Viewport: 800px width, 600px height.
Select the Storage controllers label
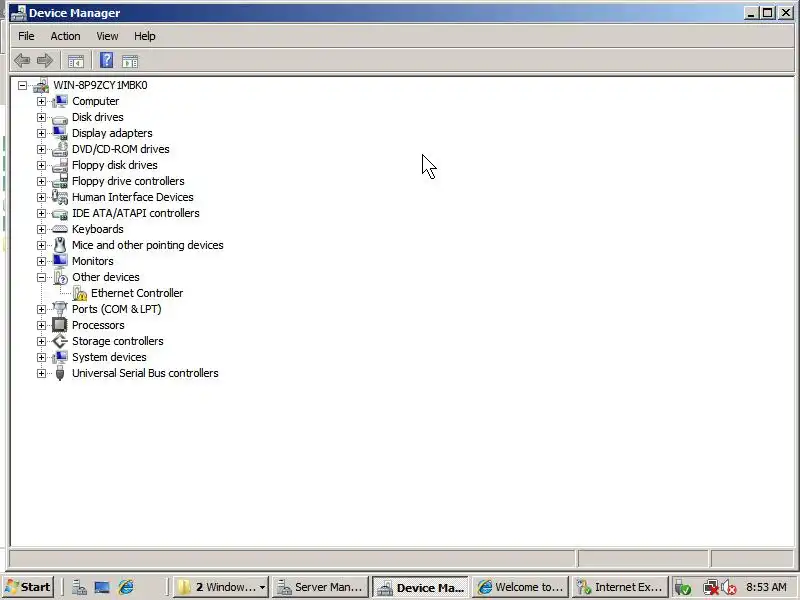118,341
